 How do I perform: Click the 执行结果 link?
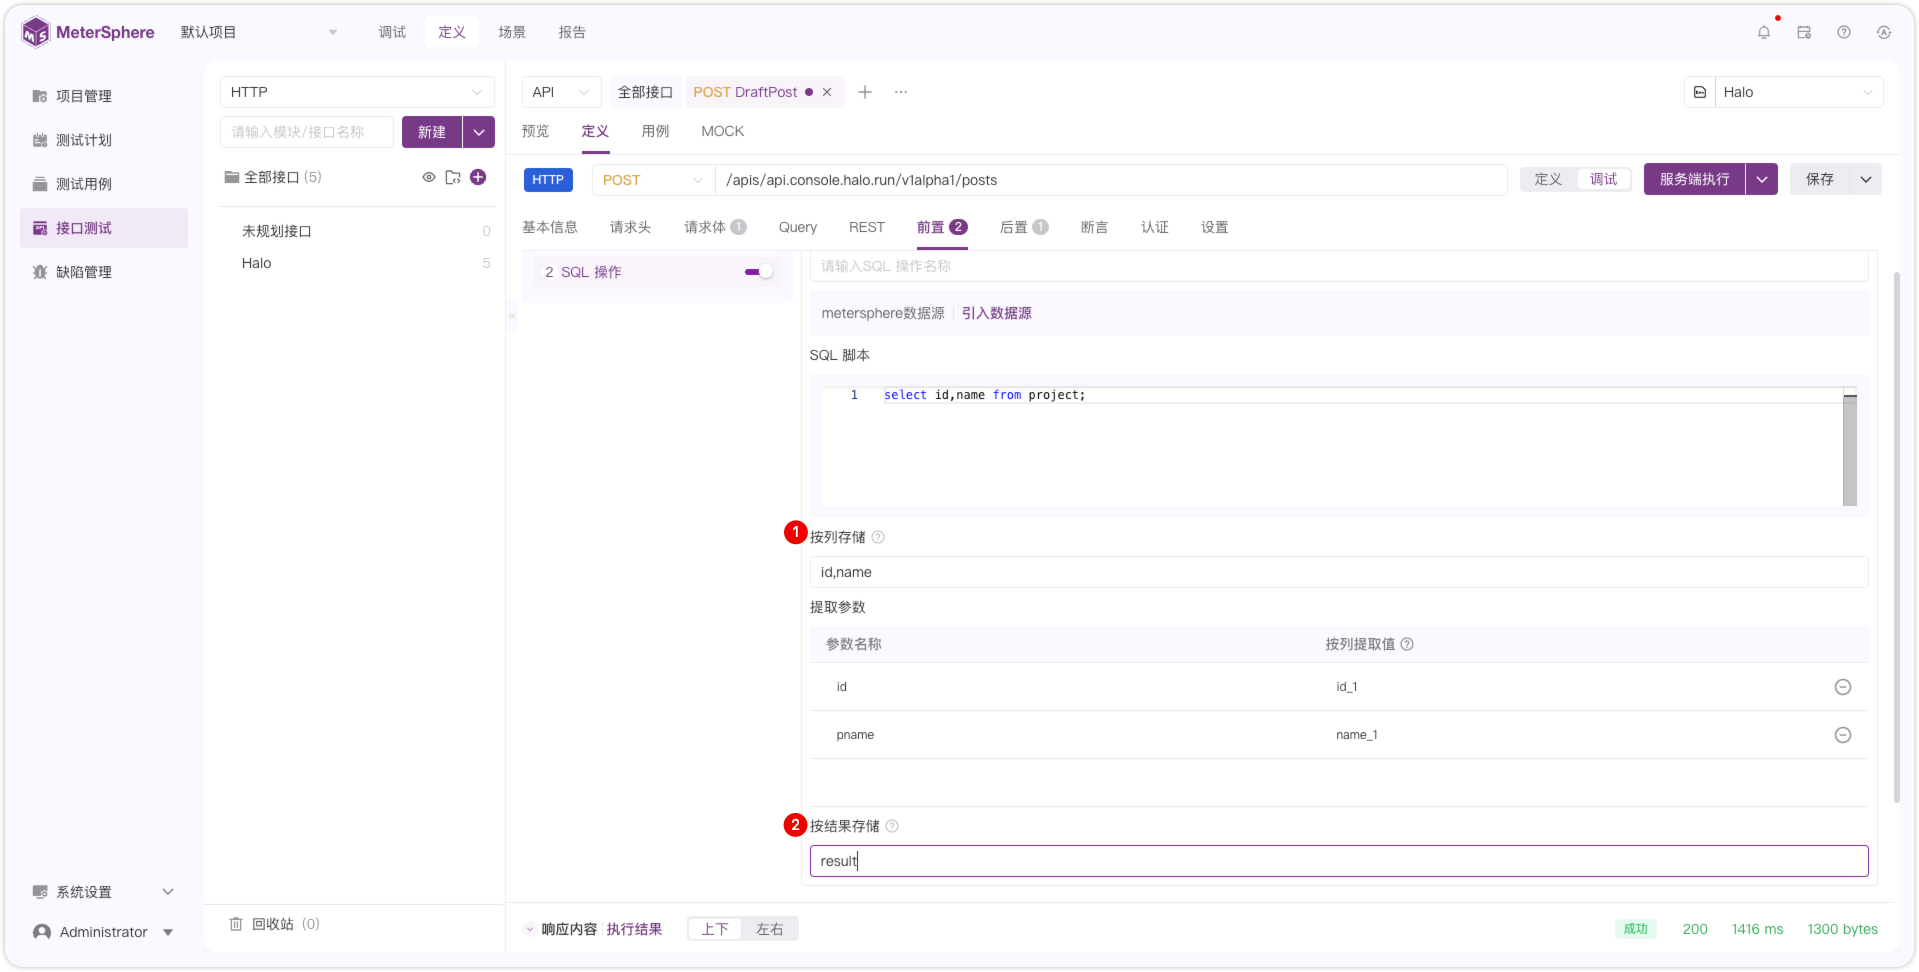pyautogui.click(x=634, y=929)
